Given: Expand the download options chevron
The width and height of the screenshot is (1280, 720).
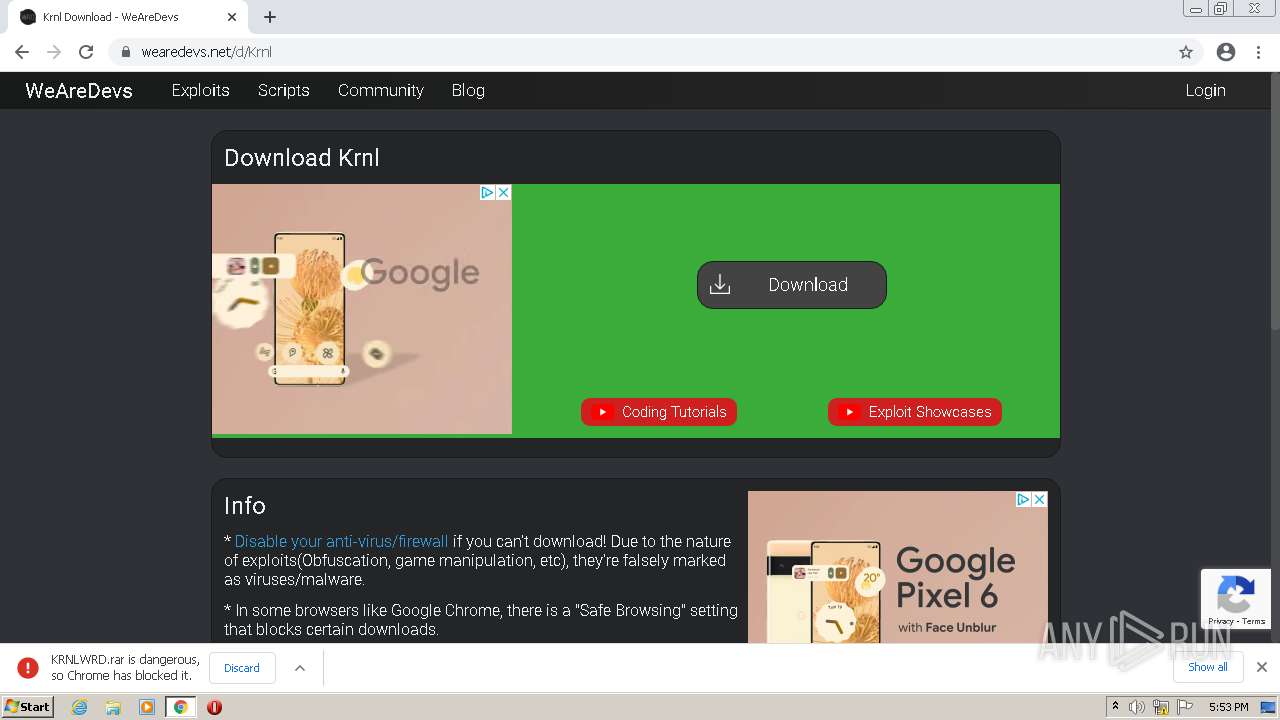Looking at the screenshot, I should click(299, 668).
